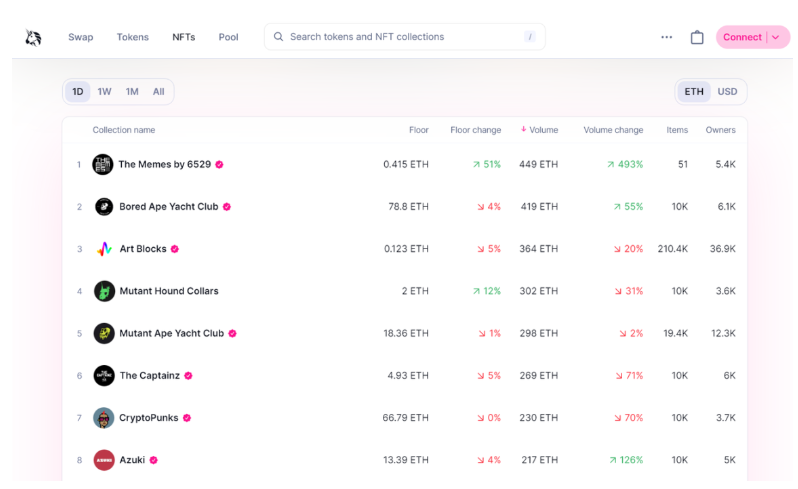Click the Art Blocks logo icon
Viewport: 798px width, 489px height.
pyautogui.click(x=104, y=249)
